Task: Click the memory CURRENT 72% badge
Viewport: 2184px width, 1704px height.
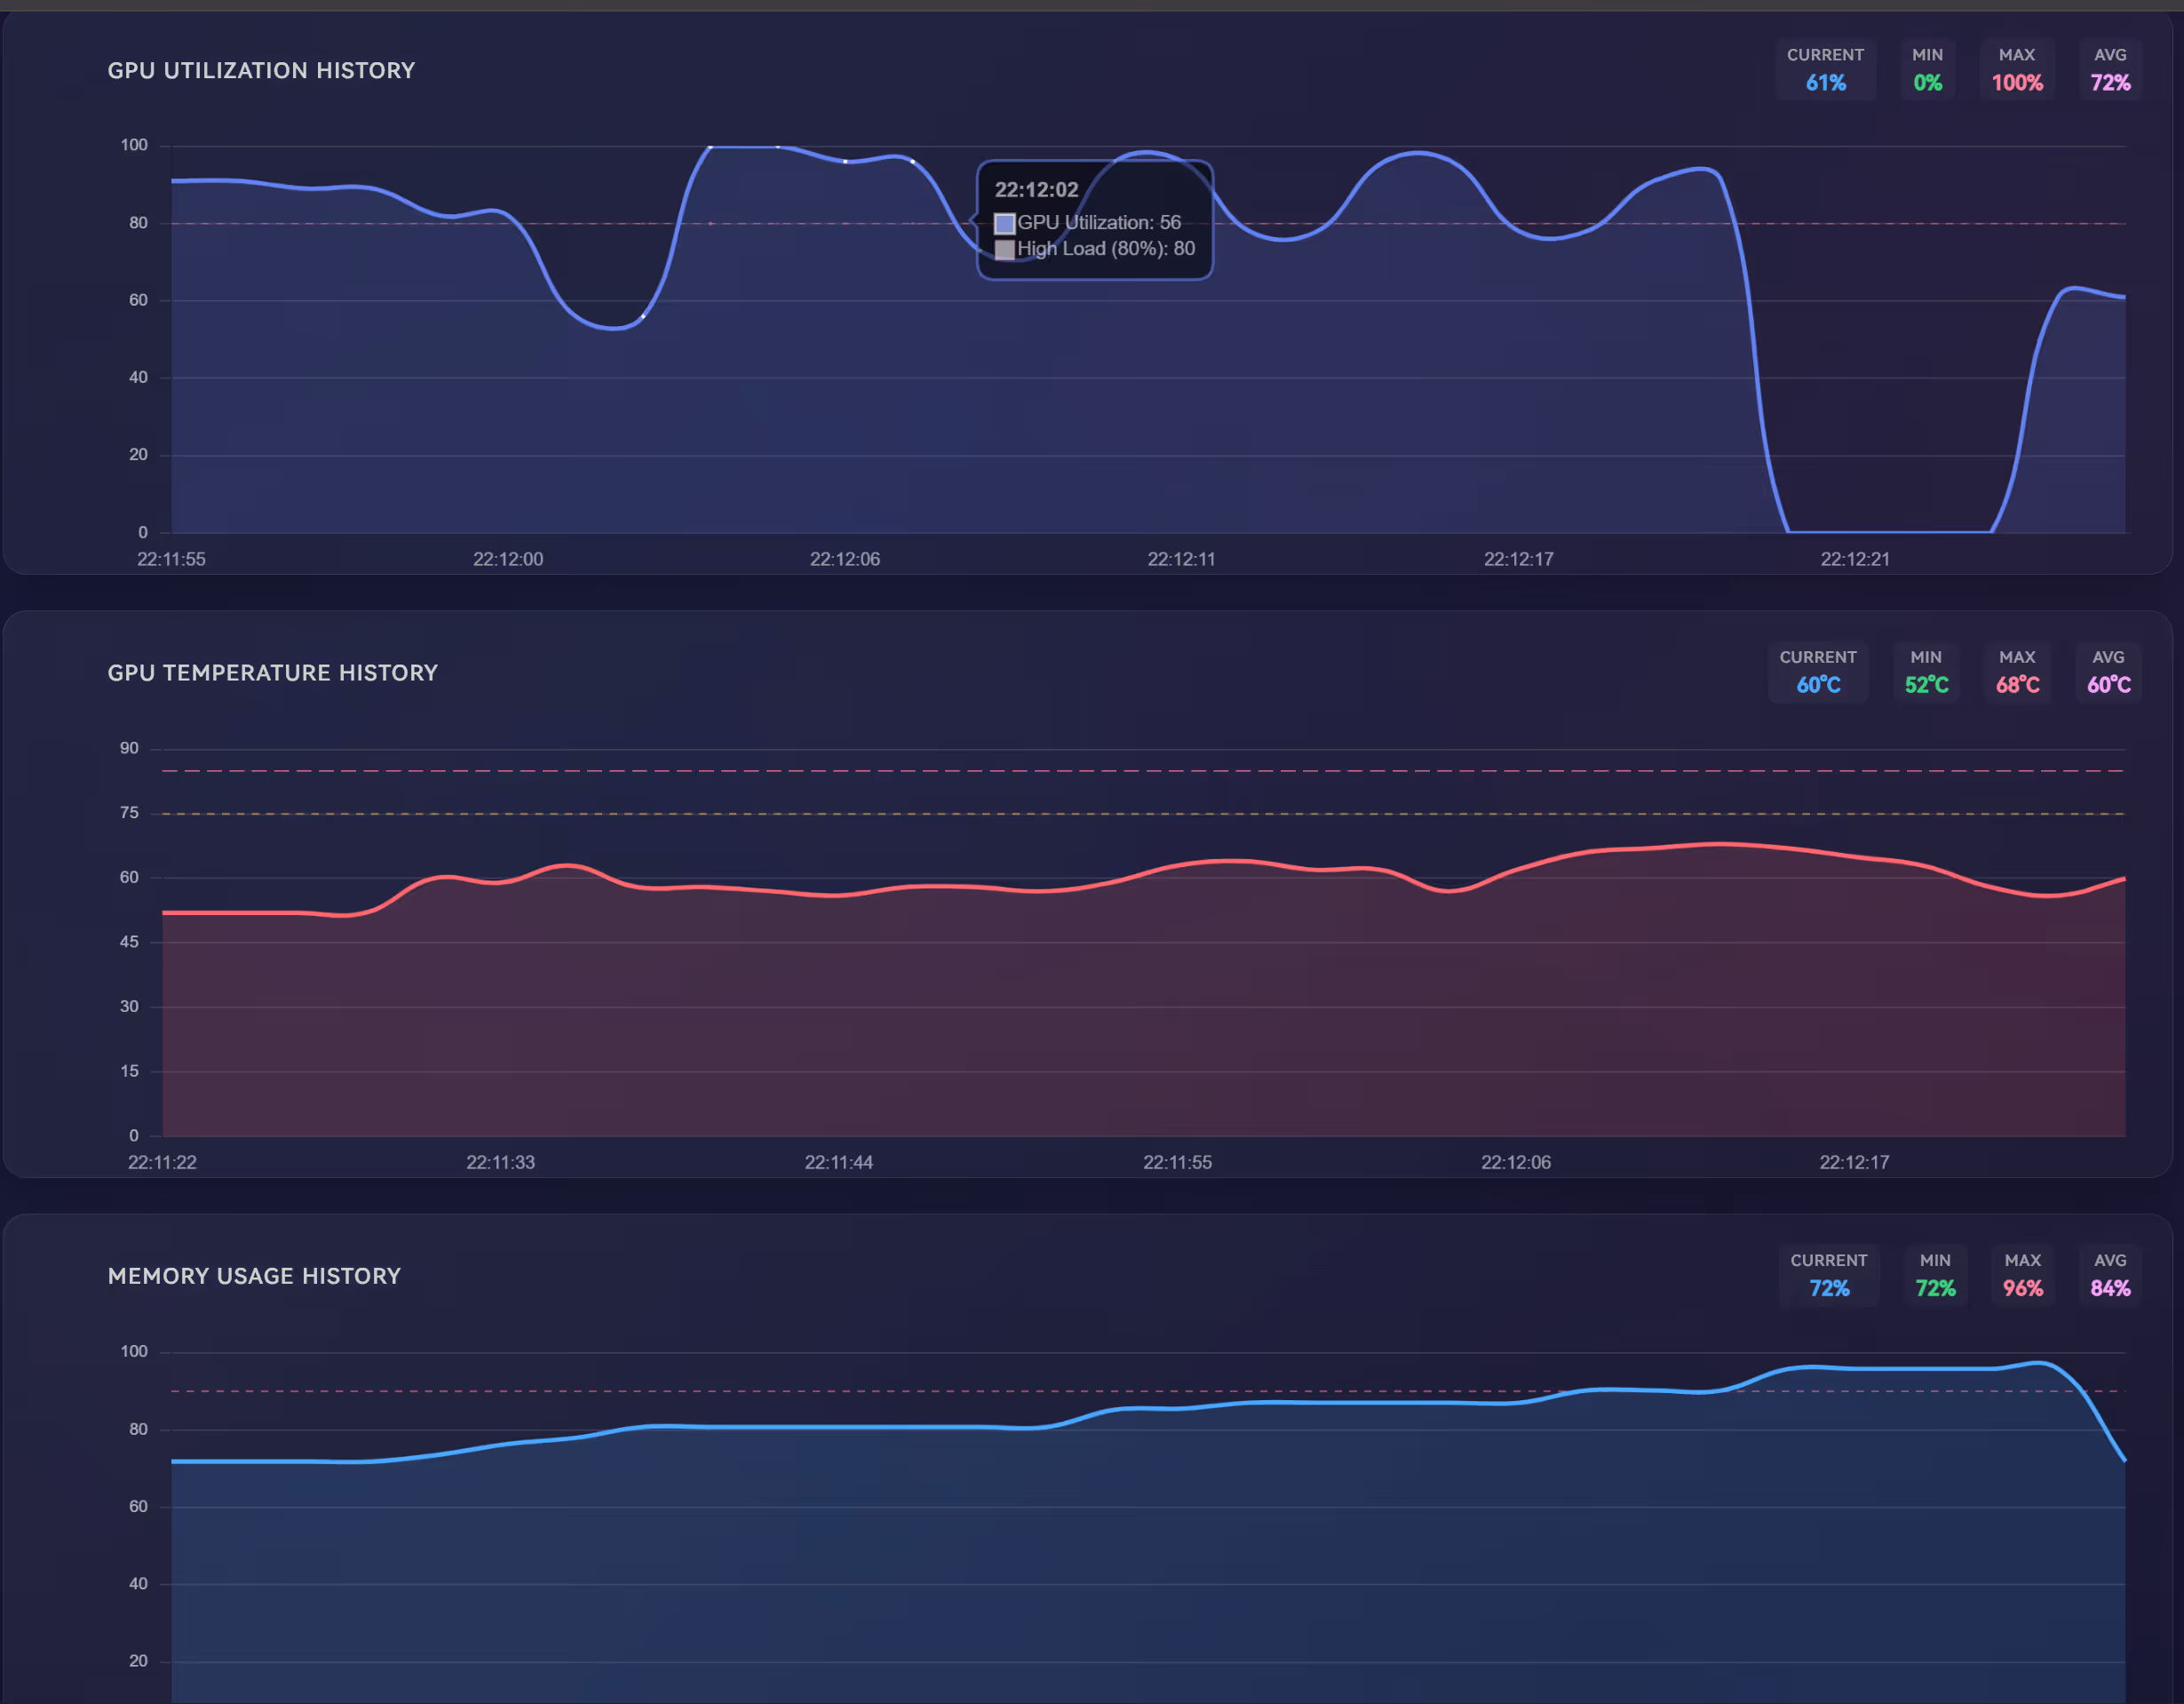Action: (x=1828, y=1275)
